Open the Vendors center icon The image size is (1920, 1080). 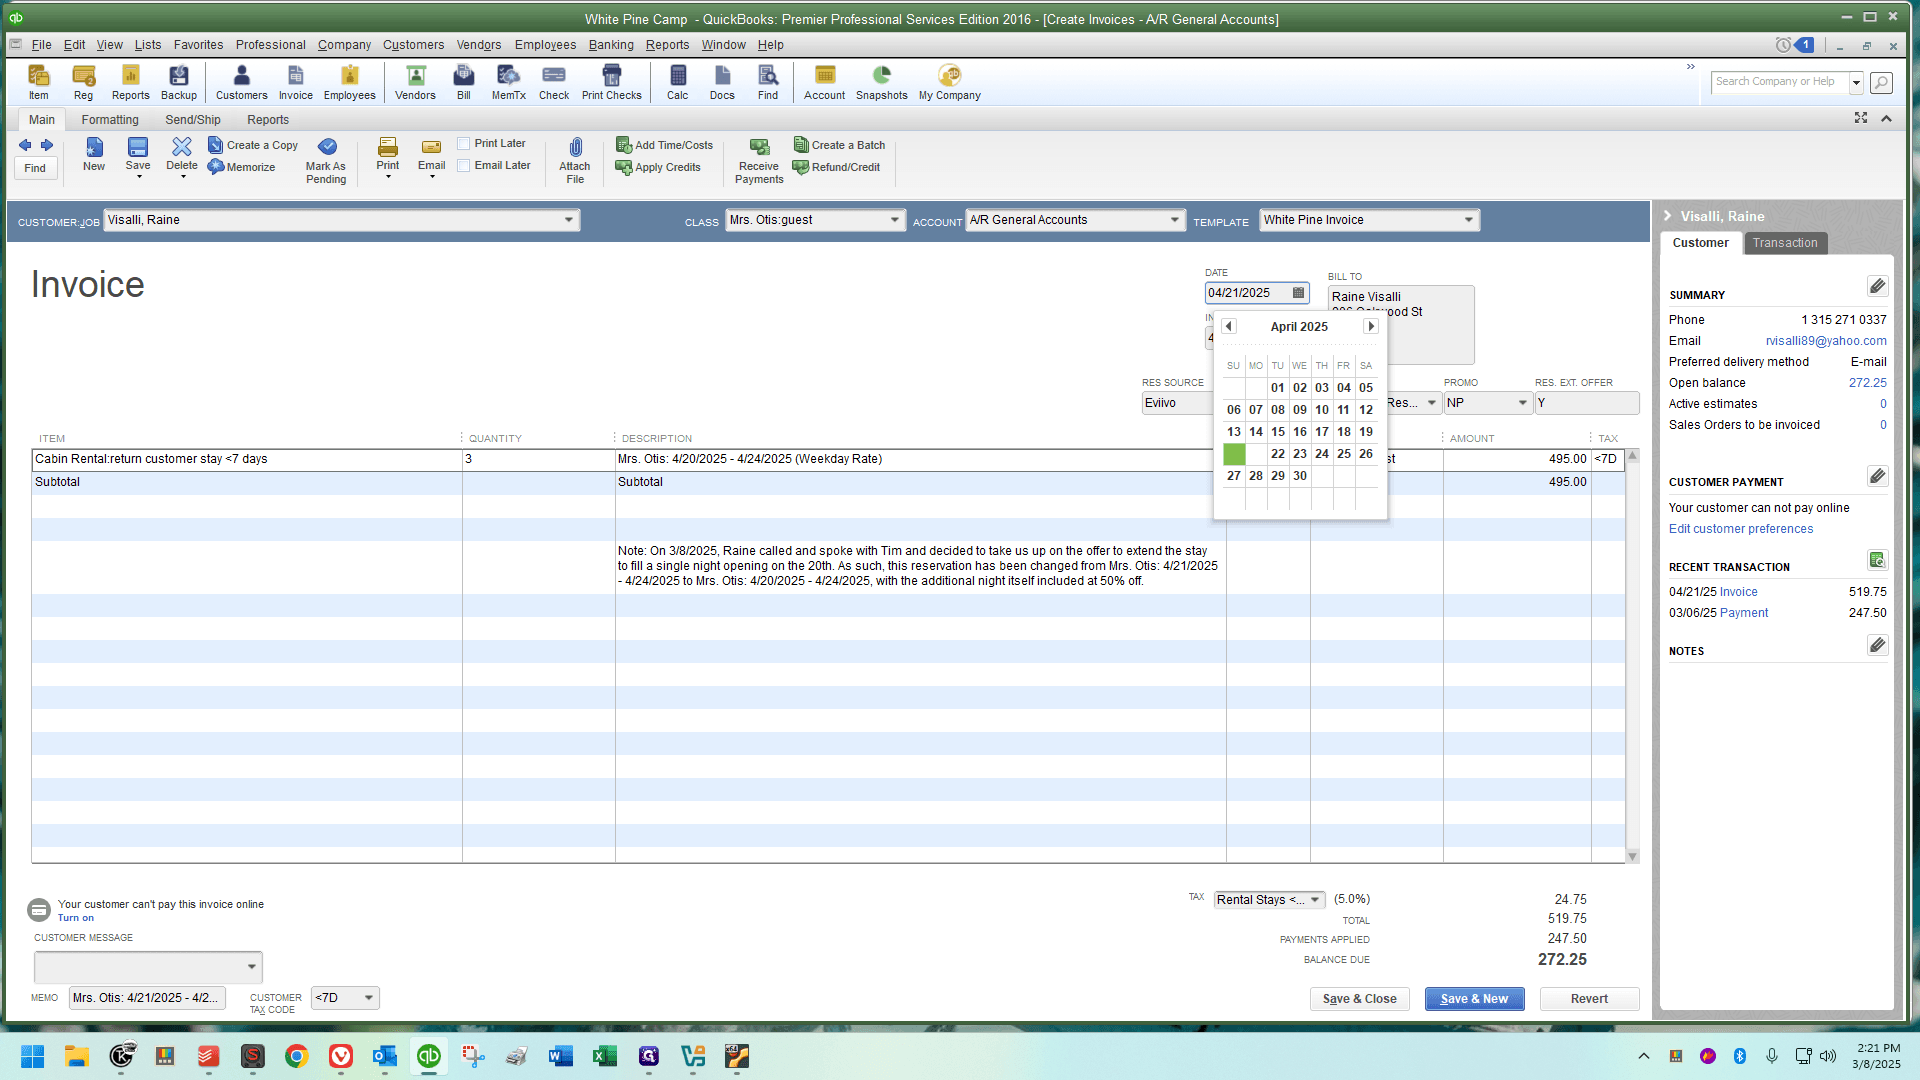click(415, 82)
